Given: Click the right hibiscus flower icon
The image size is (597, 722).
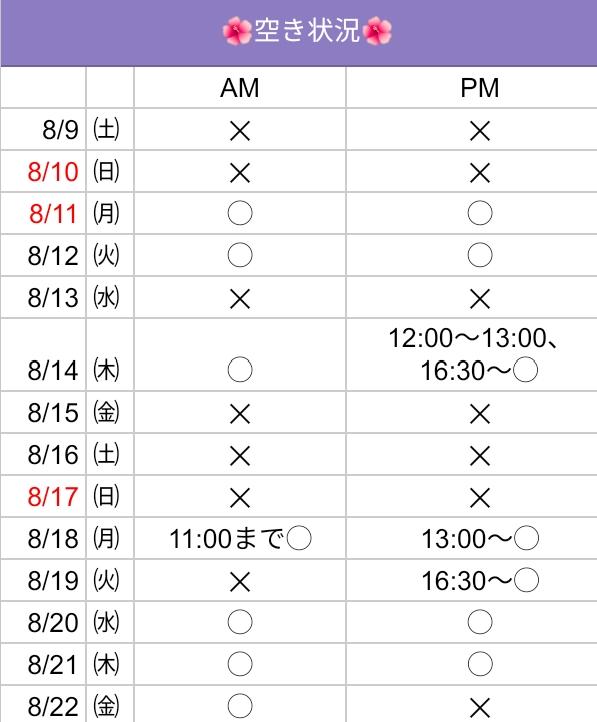Looking at the screenshot, I should (377, 31).
